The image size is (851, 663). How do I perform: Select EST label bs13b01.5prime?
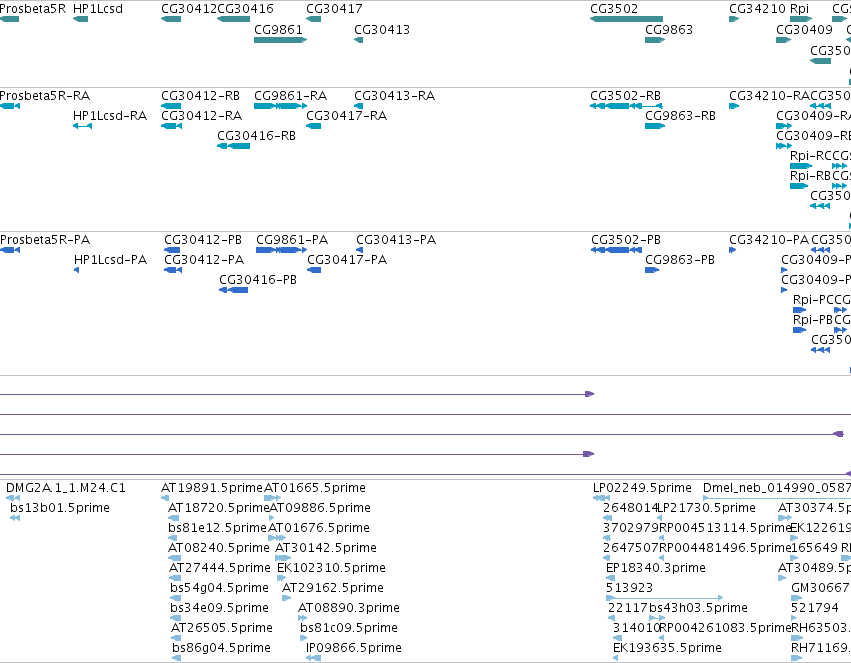[60, 508]
